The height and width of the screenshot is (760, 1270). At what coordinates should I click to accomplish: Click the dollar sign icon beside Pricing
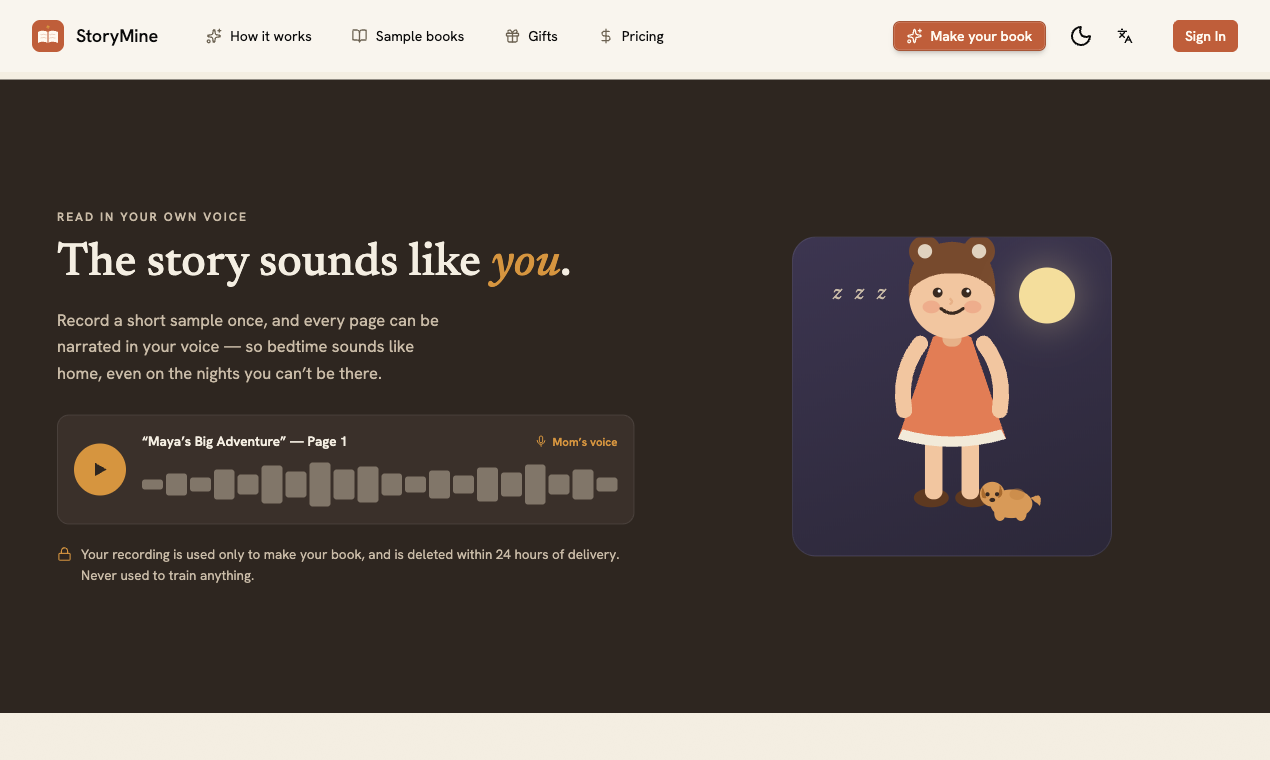(x=605, y=36)
